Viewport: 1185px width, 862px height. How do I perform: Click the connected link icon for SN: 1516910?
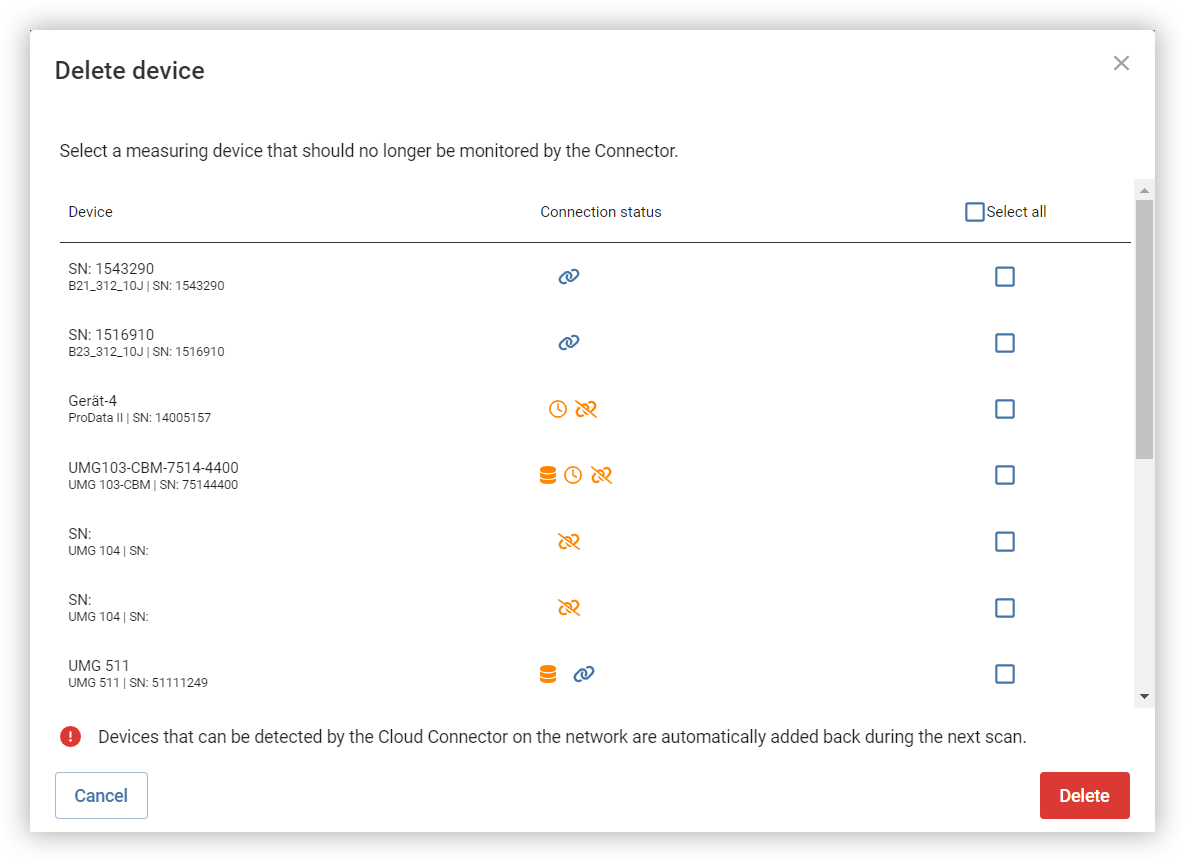(568, 342)
